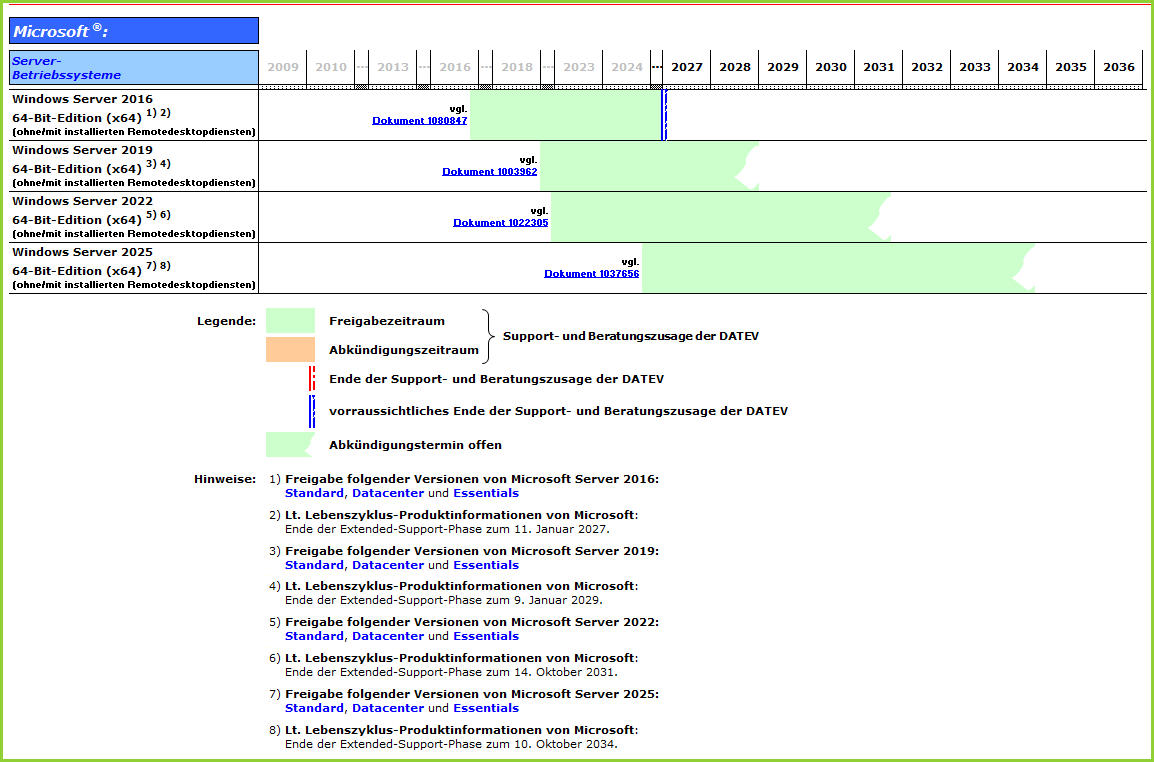Click text 'Ende der Extended-Support-Phase zum 14. Oktober 2031.'
The width and height of the screenshot is (1154, 762).
tap(451, 671)
